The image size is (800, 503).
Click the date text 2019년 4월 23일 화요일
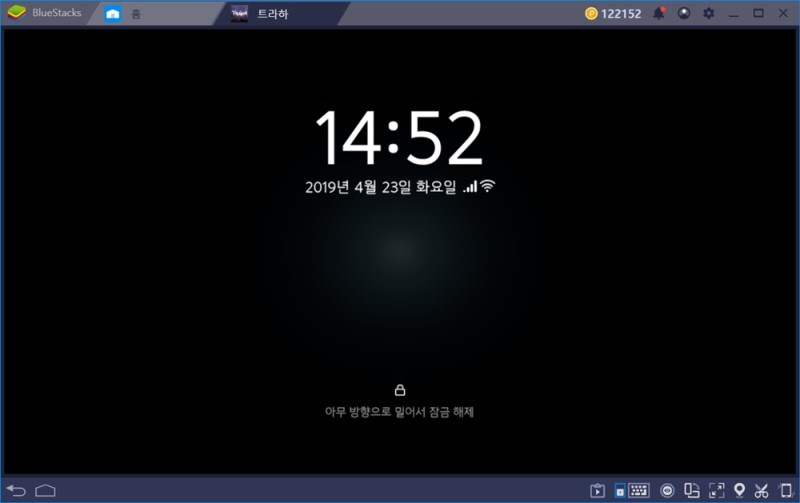[380, 187]
